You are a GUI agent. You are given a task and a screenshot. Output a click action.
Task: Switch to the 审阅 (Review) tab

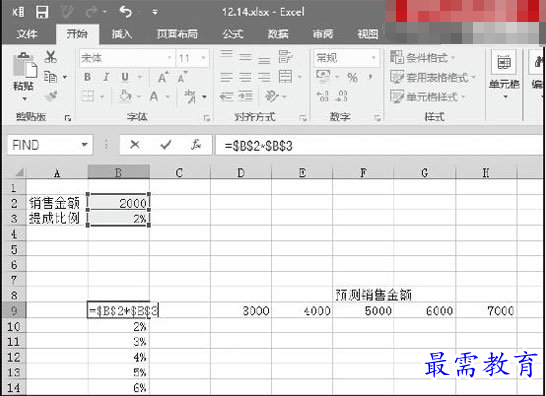click(323, 34)
